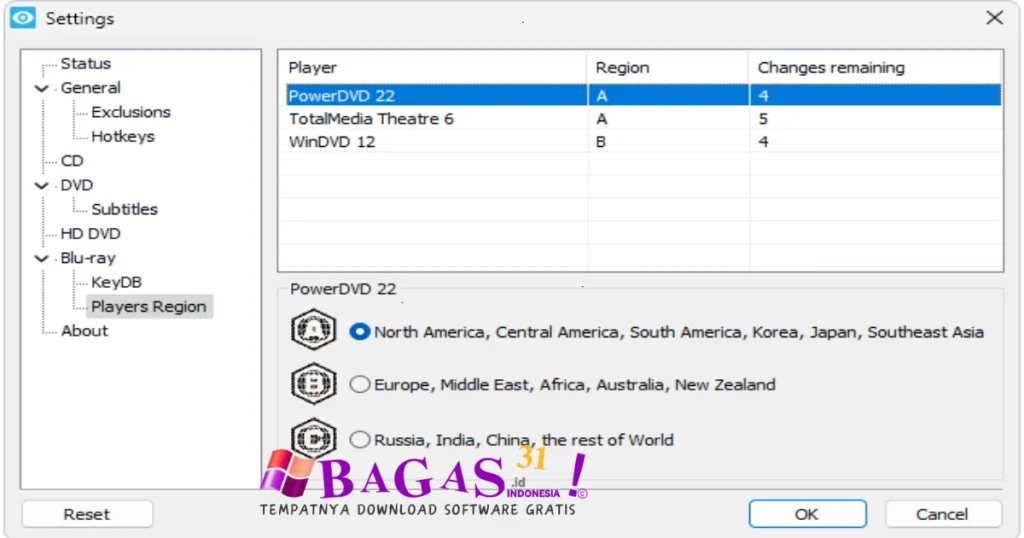
Task: Select Europe, Middle East, Africa radio button
Action: [x=360, y=385]
